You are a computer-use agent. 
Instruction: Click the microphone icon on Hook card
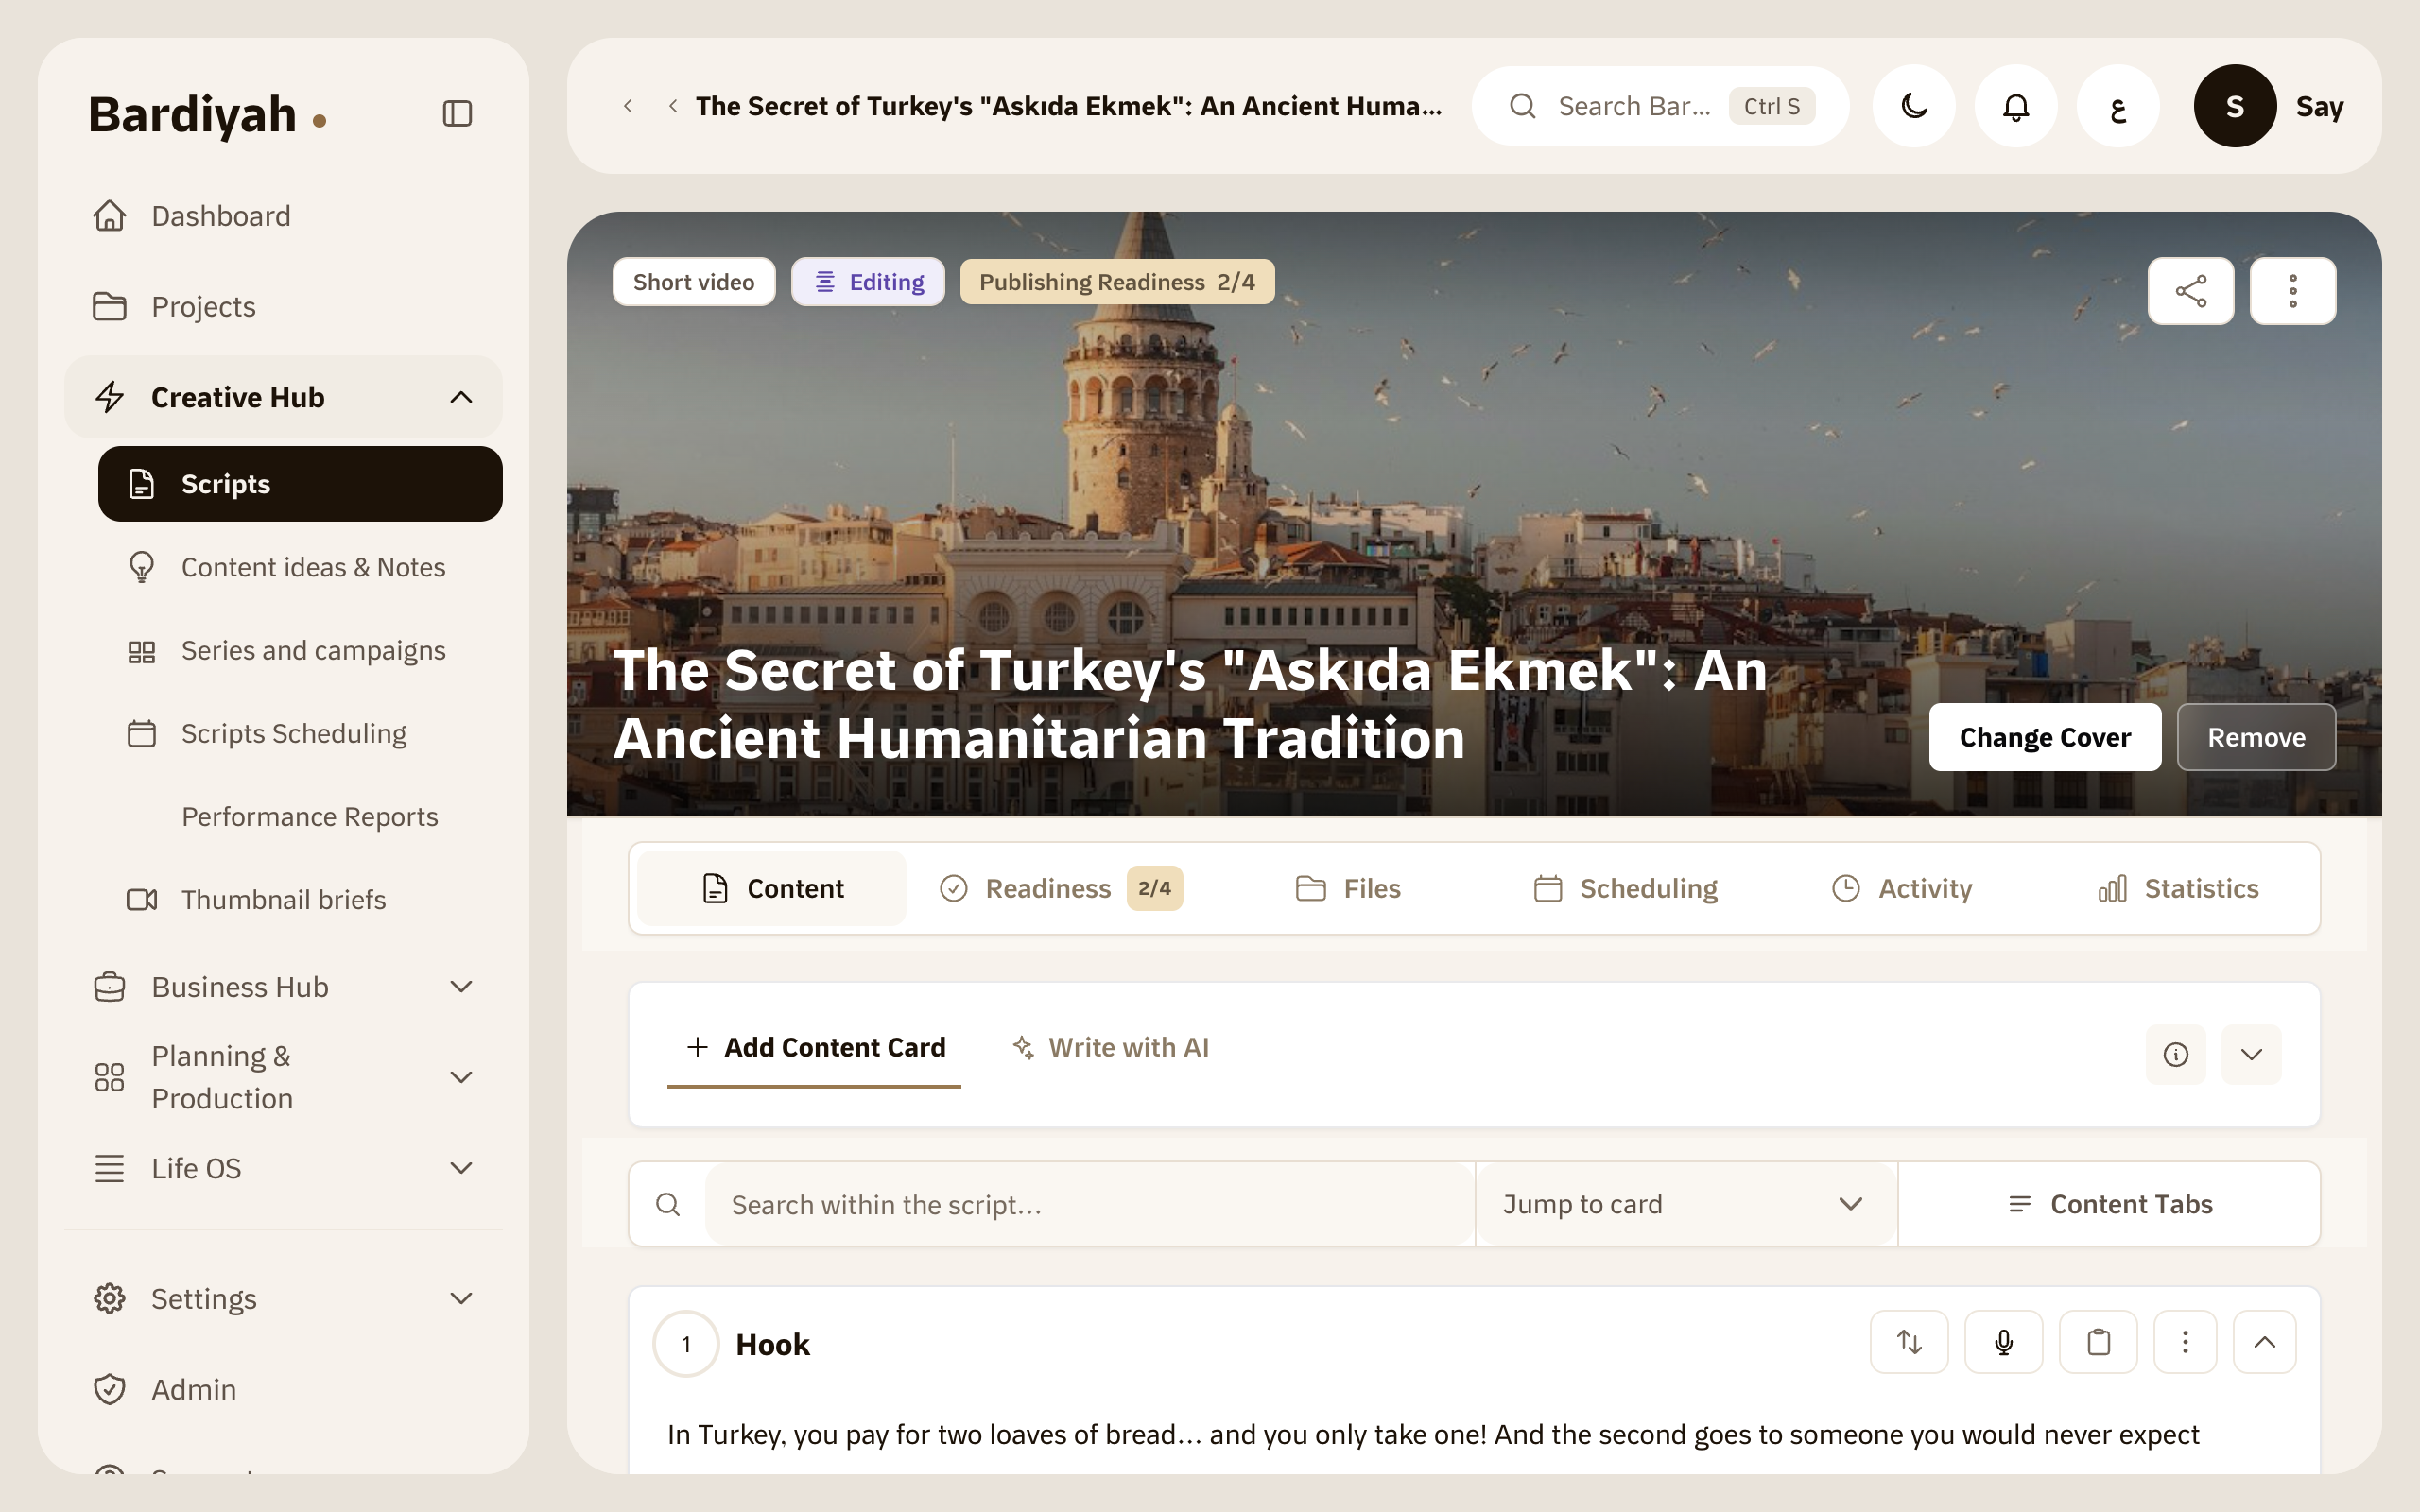[2004, 1342]
